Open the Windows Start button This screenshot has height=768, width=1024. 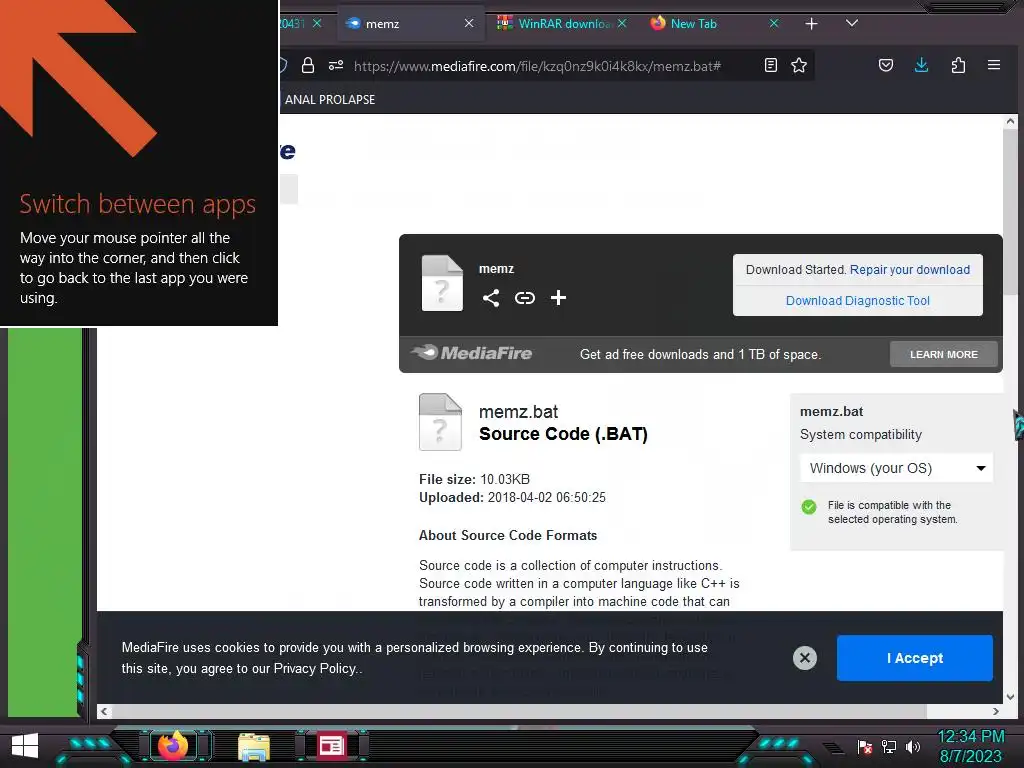[x=25, y=746]
